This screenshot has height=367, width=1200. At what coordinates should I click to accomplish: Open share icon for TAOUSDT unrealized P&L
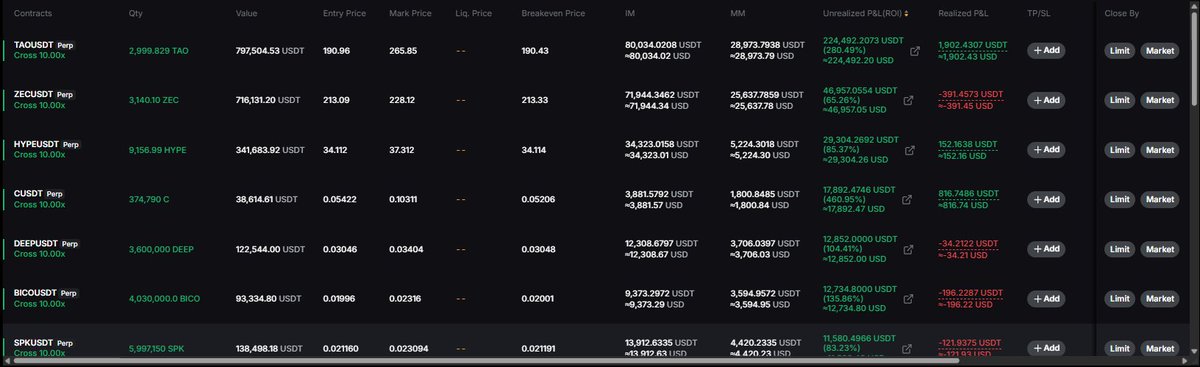point(915,50)
